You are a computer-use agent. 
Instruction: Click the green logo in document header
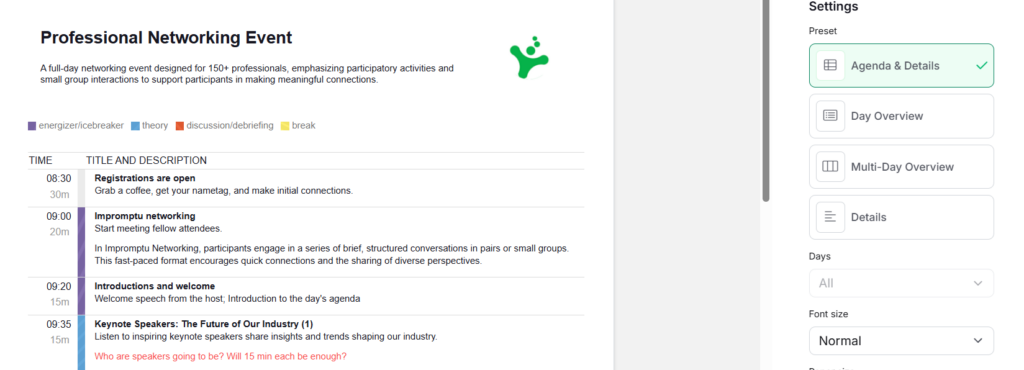click(530, 57)
